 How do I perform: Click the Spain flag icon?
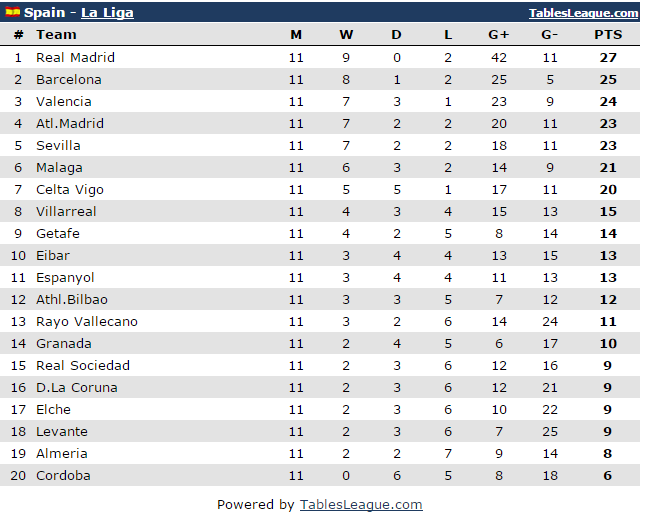[x=12, y=13]
